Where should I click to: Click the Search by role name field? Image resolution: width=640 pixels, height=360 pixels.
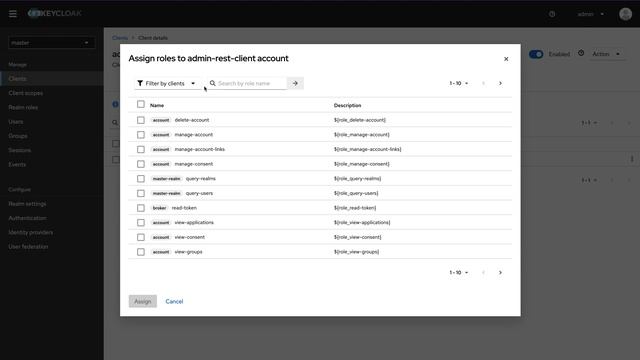pyautogui.click(x=251, y=83)
